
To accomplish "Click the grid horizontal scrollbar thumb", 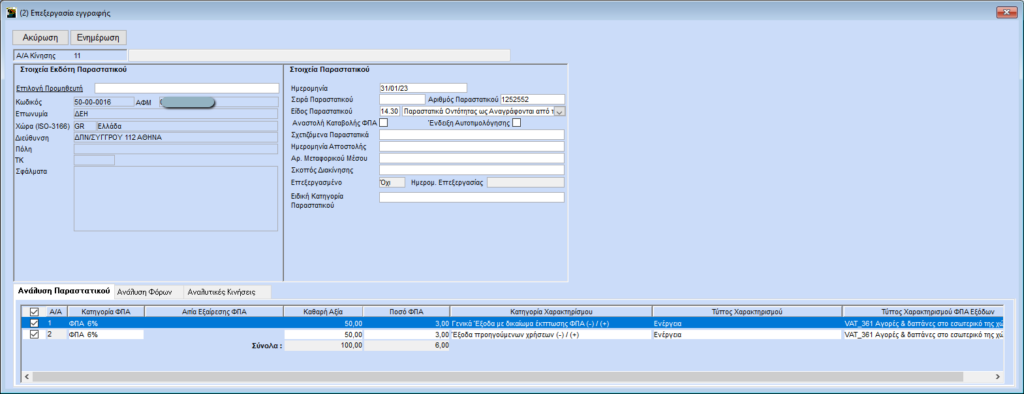I will 498,377.
